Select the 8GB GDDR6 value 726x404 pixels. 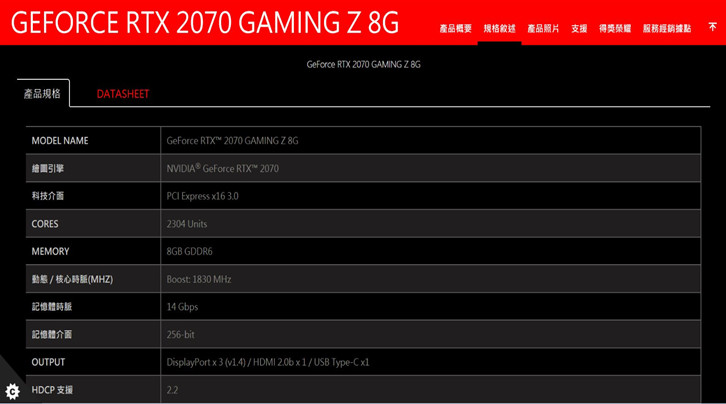click(189, 251)
